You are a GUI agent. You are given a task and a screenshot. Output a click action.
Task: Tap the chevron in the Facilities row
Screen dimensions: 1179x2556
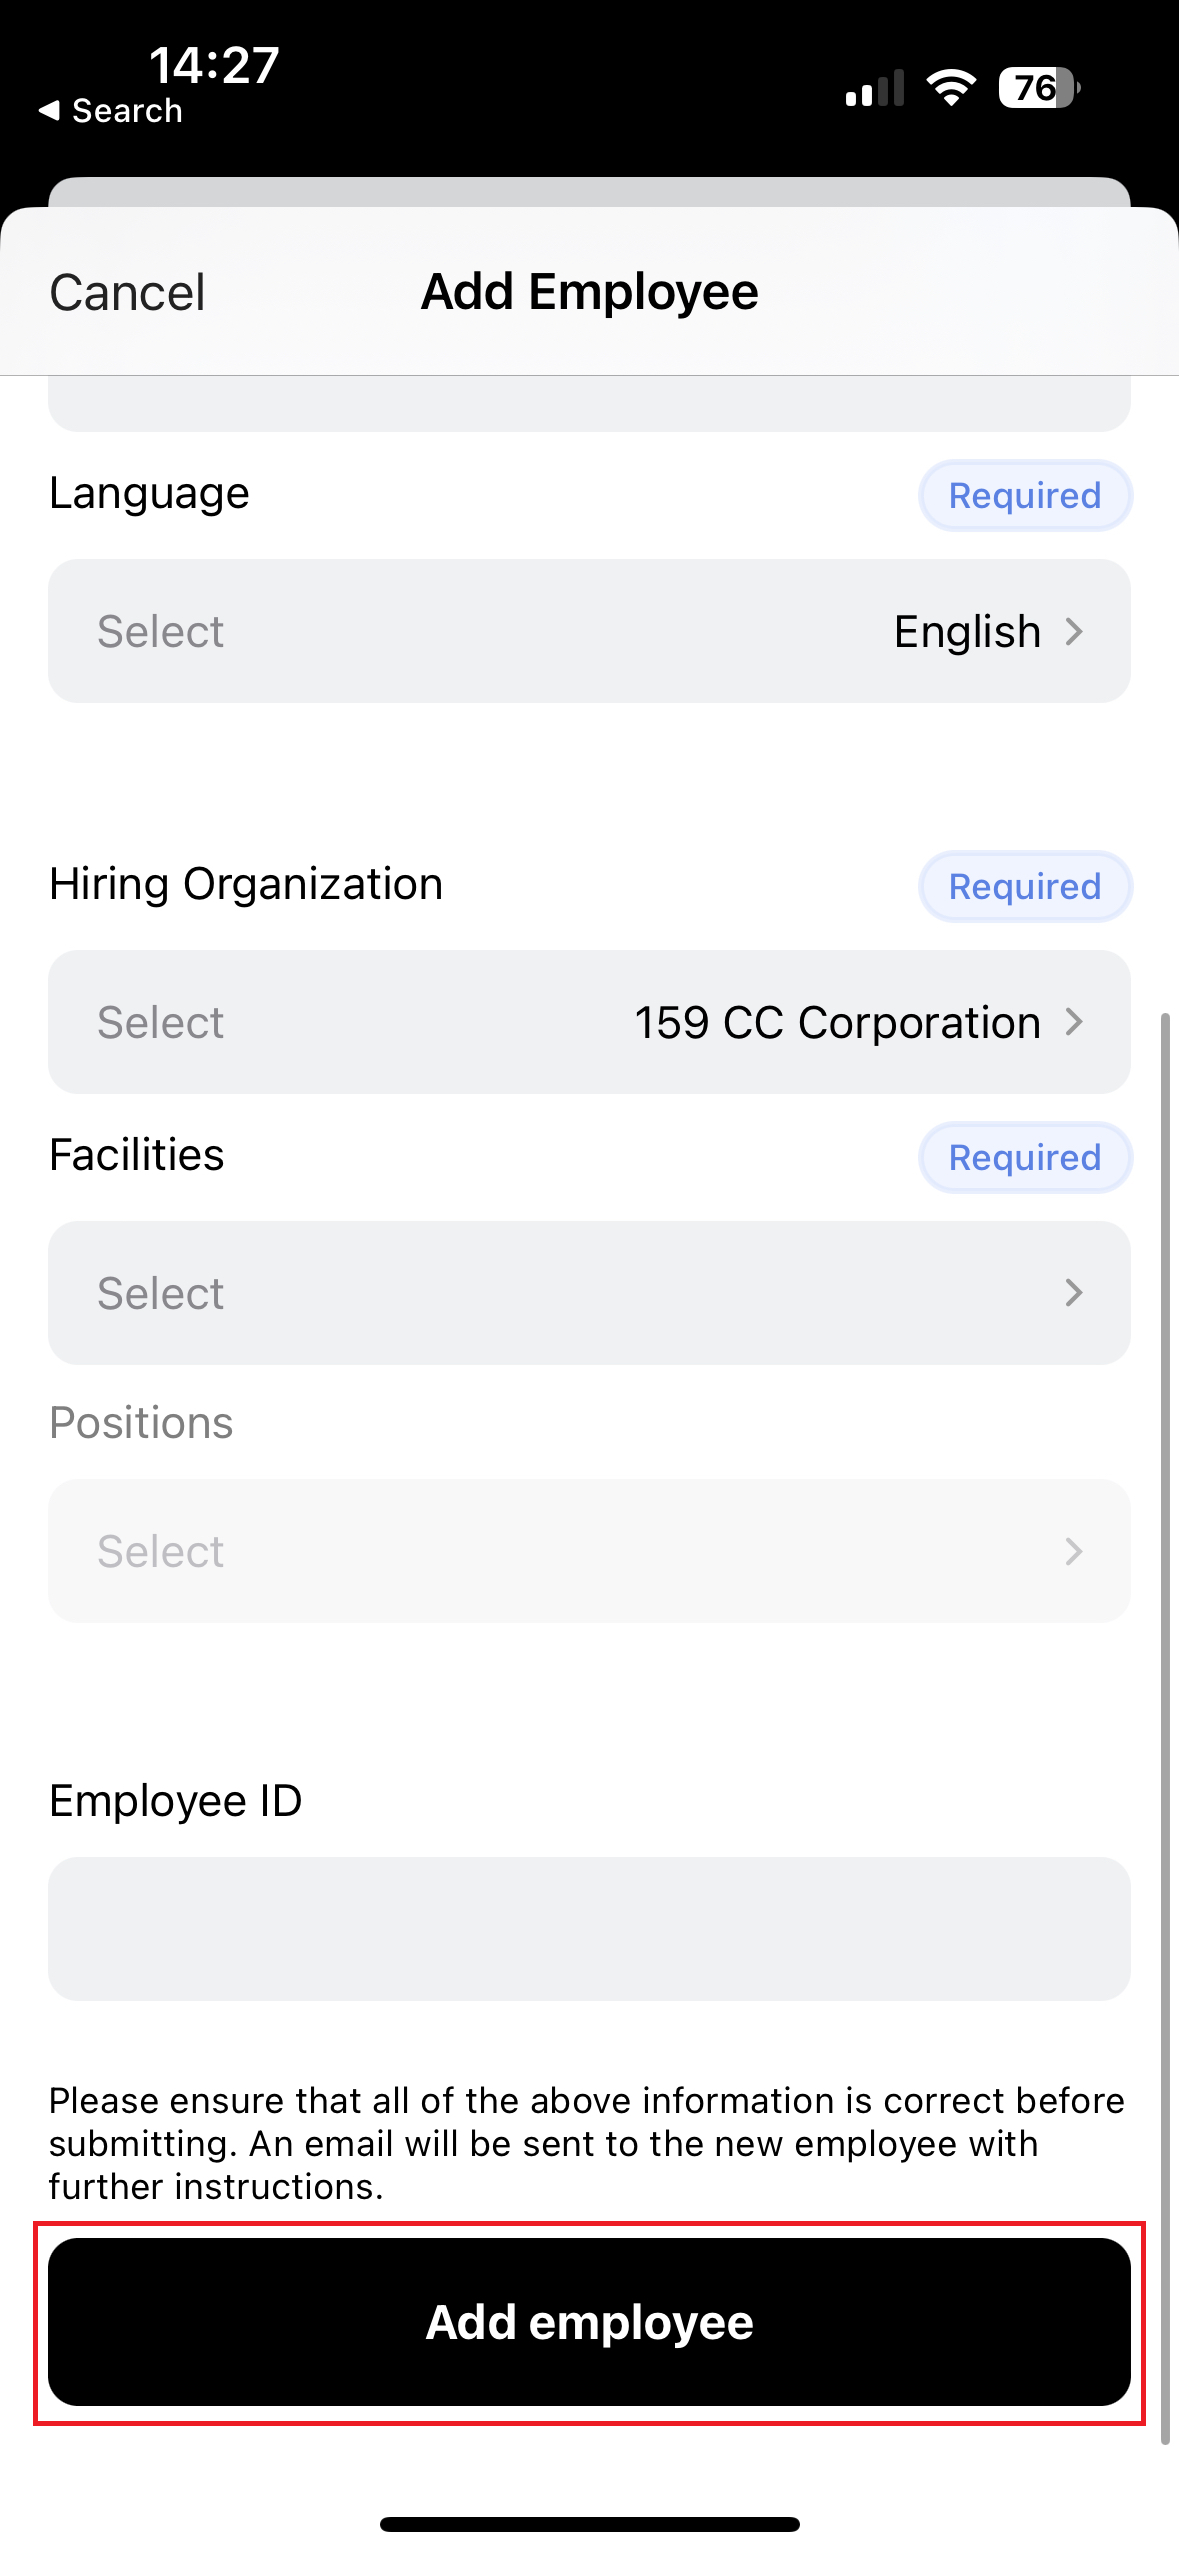[x=1074, y=1293]
